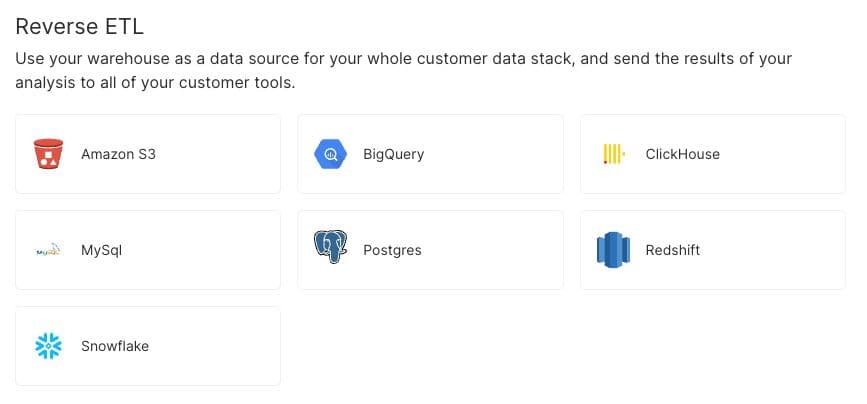Click the Reverse ETL heading
Viewport: 867px width, 404px height.
pos(86,26)
